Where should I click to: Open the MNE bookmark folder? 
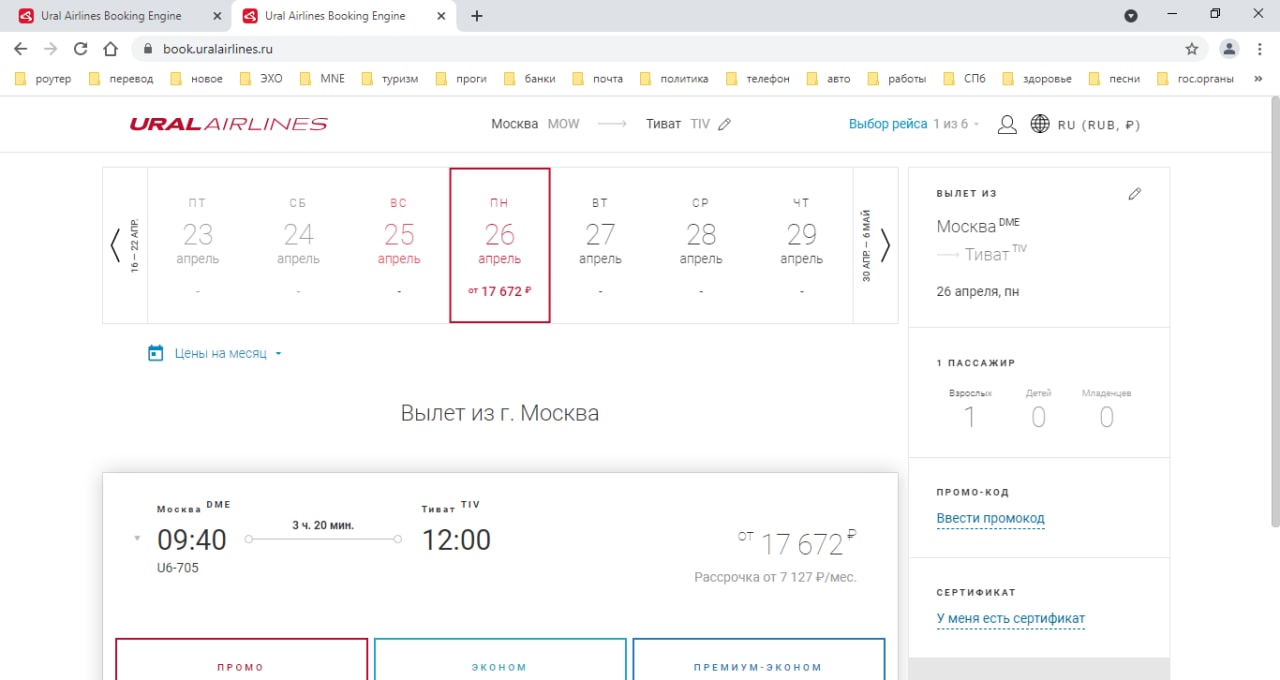[x=321, y=78]
